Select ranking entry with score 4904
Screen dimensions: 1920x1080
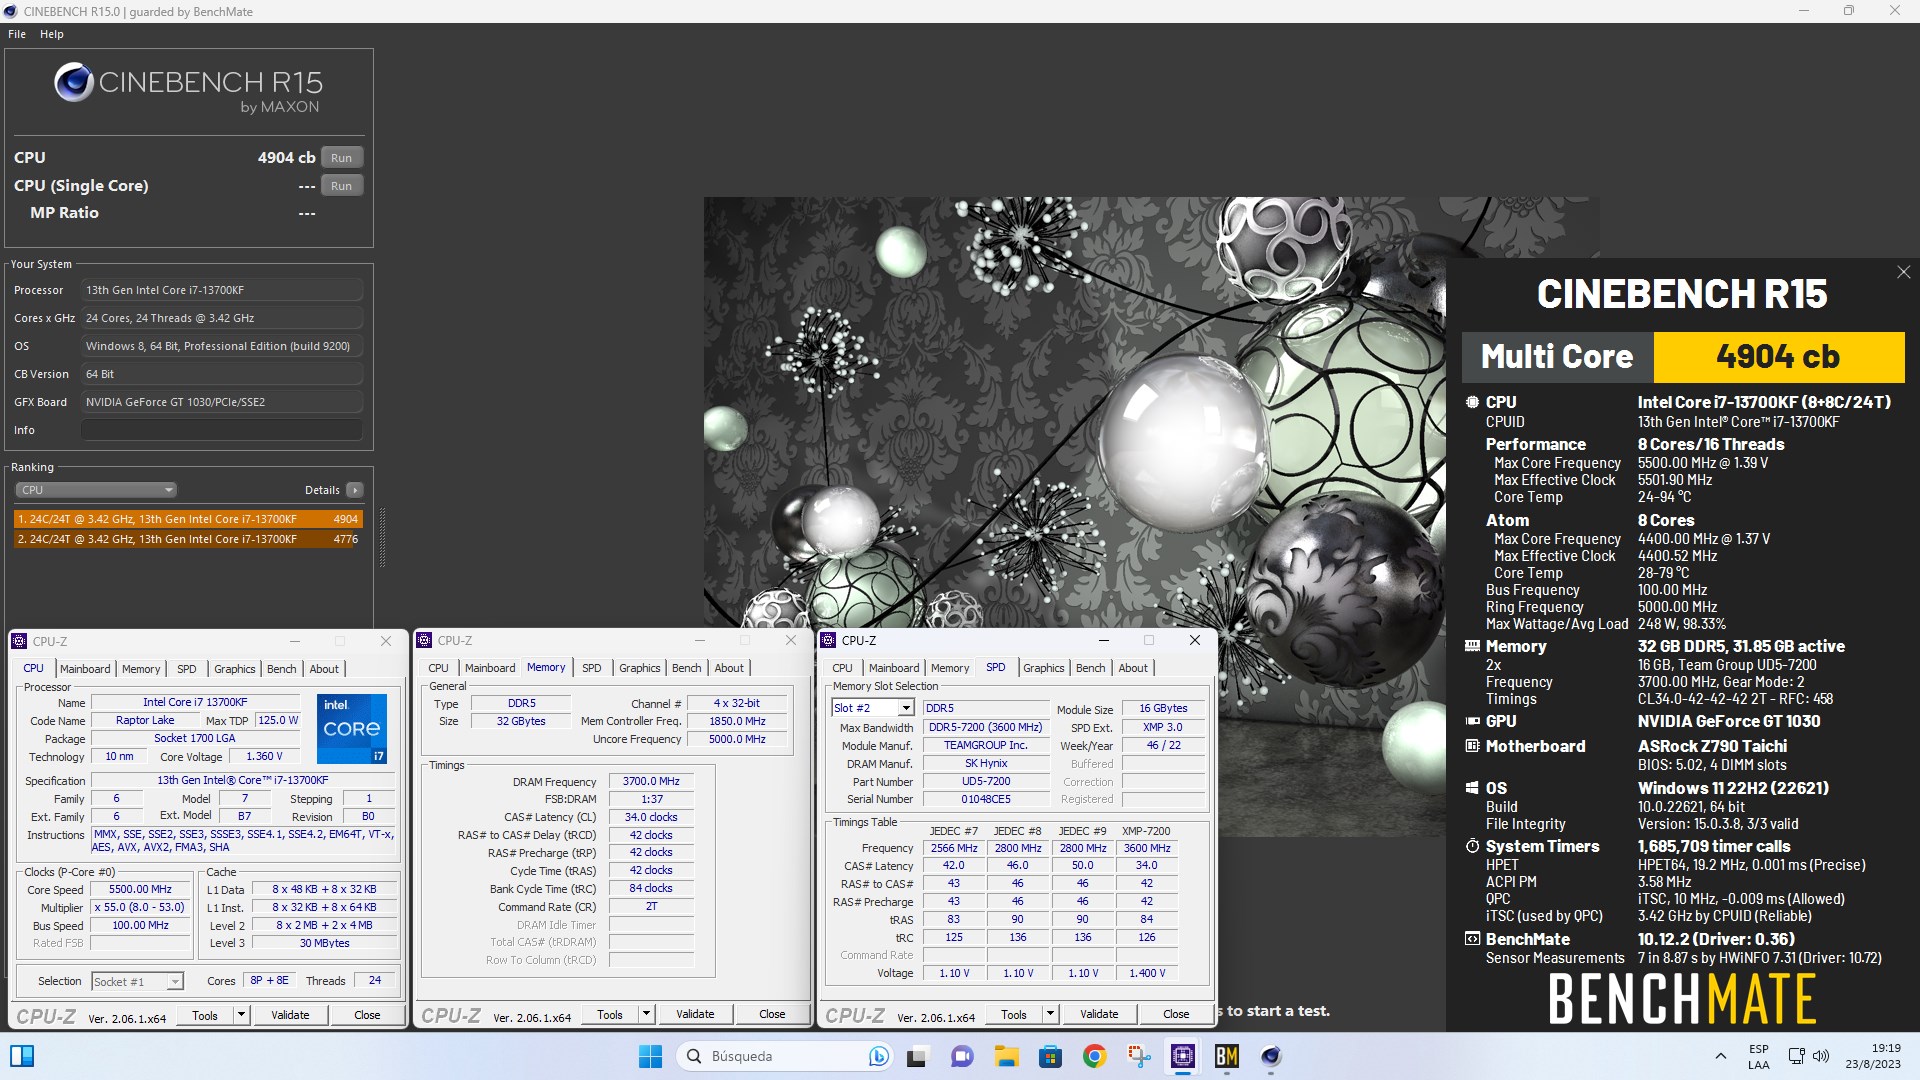(x=188, y=519)
